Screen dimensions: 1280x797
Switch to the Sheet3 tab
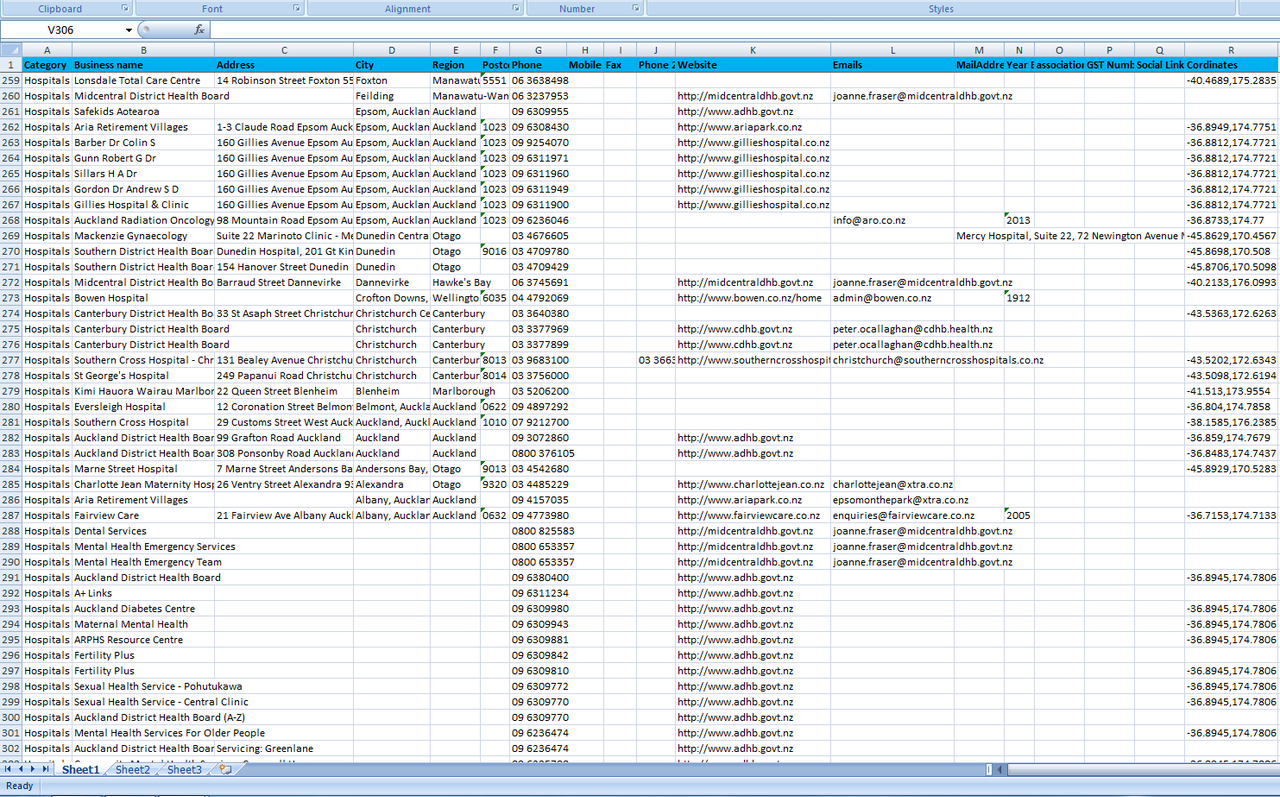coord(184,770)
